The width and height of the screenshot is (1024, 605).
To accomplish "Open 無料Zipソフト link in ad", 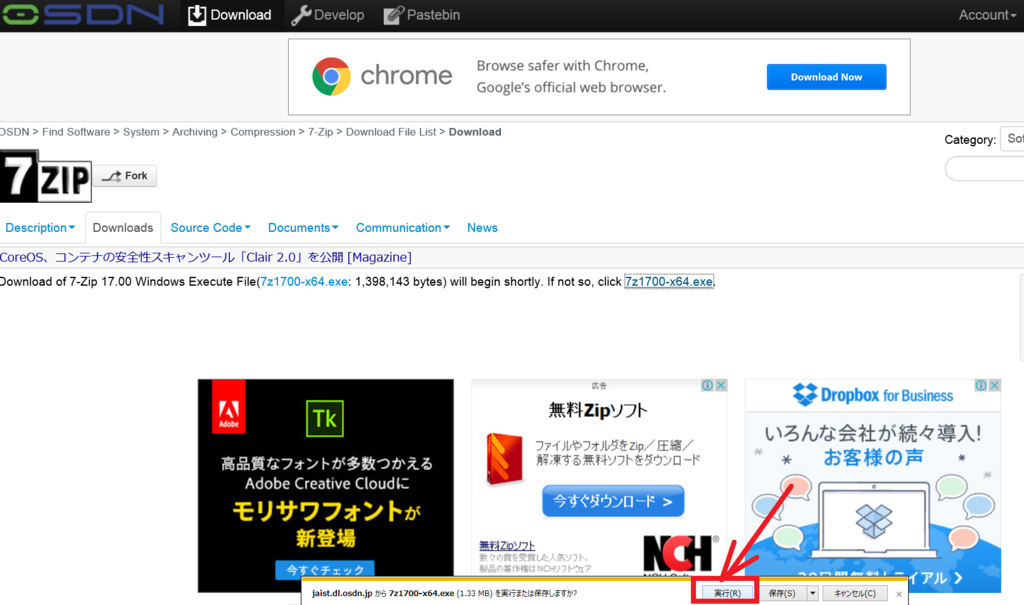I will [x=507, y=546].
